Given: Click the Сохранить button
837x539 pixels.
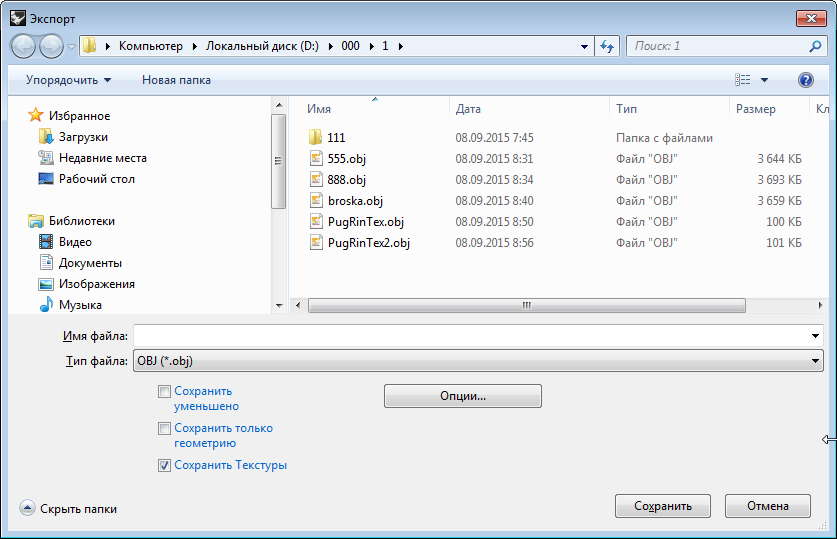Looking at the screenshot, I should point(662,506).
